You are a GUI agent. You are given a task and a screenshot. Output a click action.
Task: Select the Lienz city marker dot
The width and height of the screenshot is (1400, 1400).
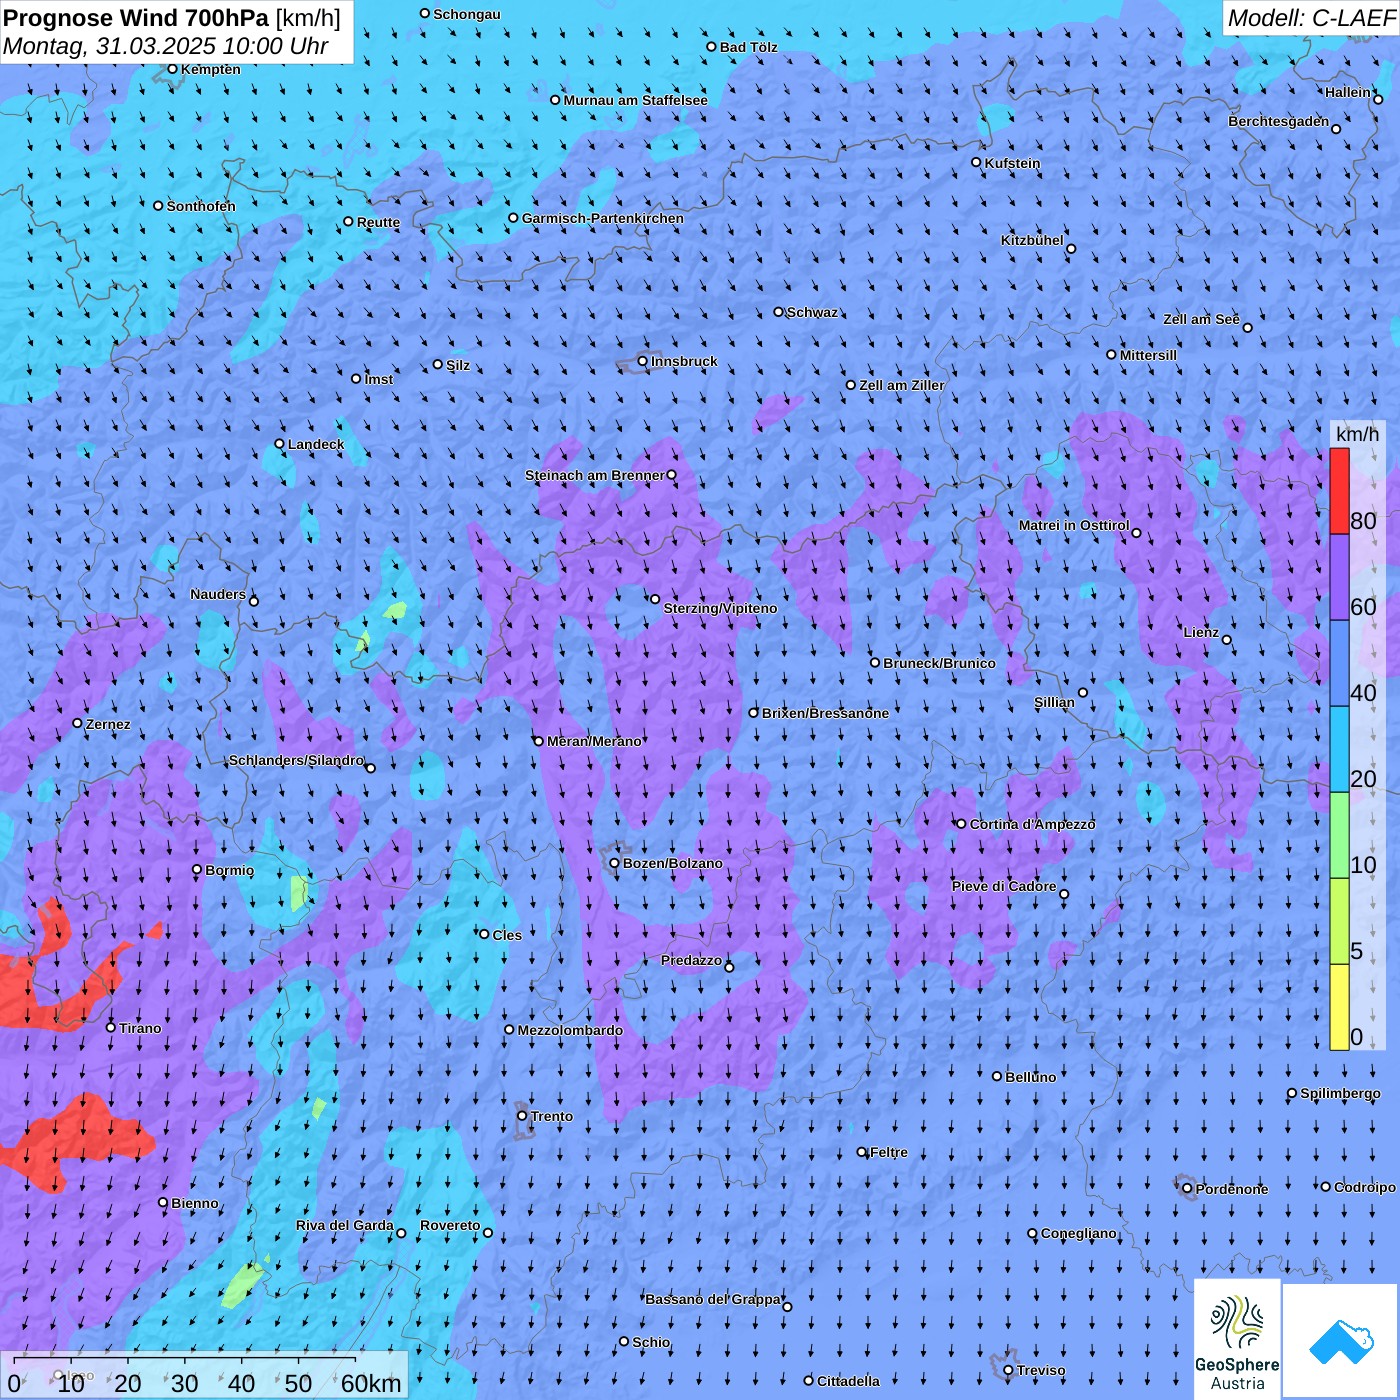(x=1227, y=640)
